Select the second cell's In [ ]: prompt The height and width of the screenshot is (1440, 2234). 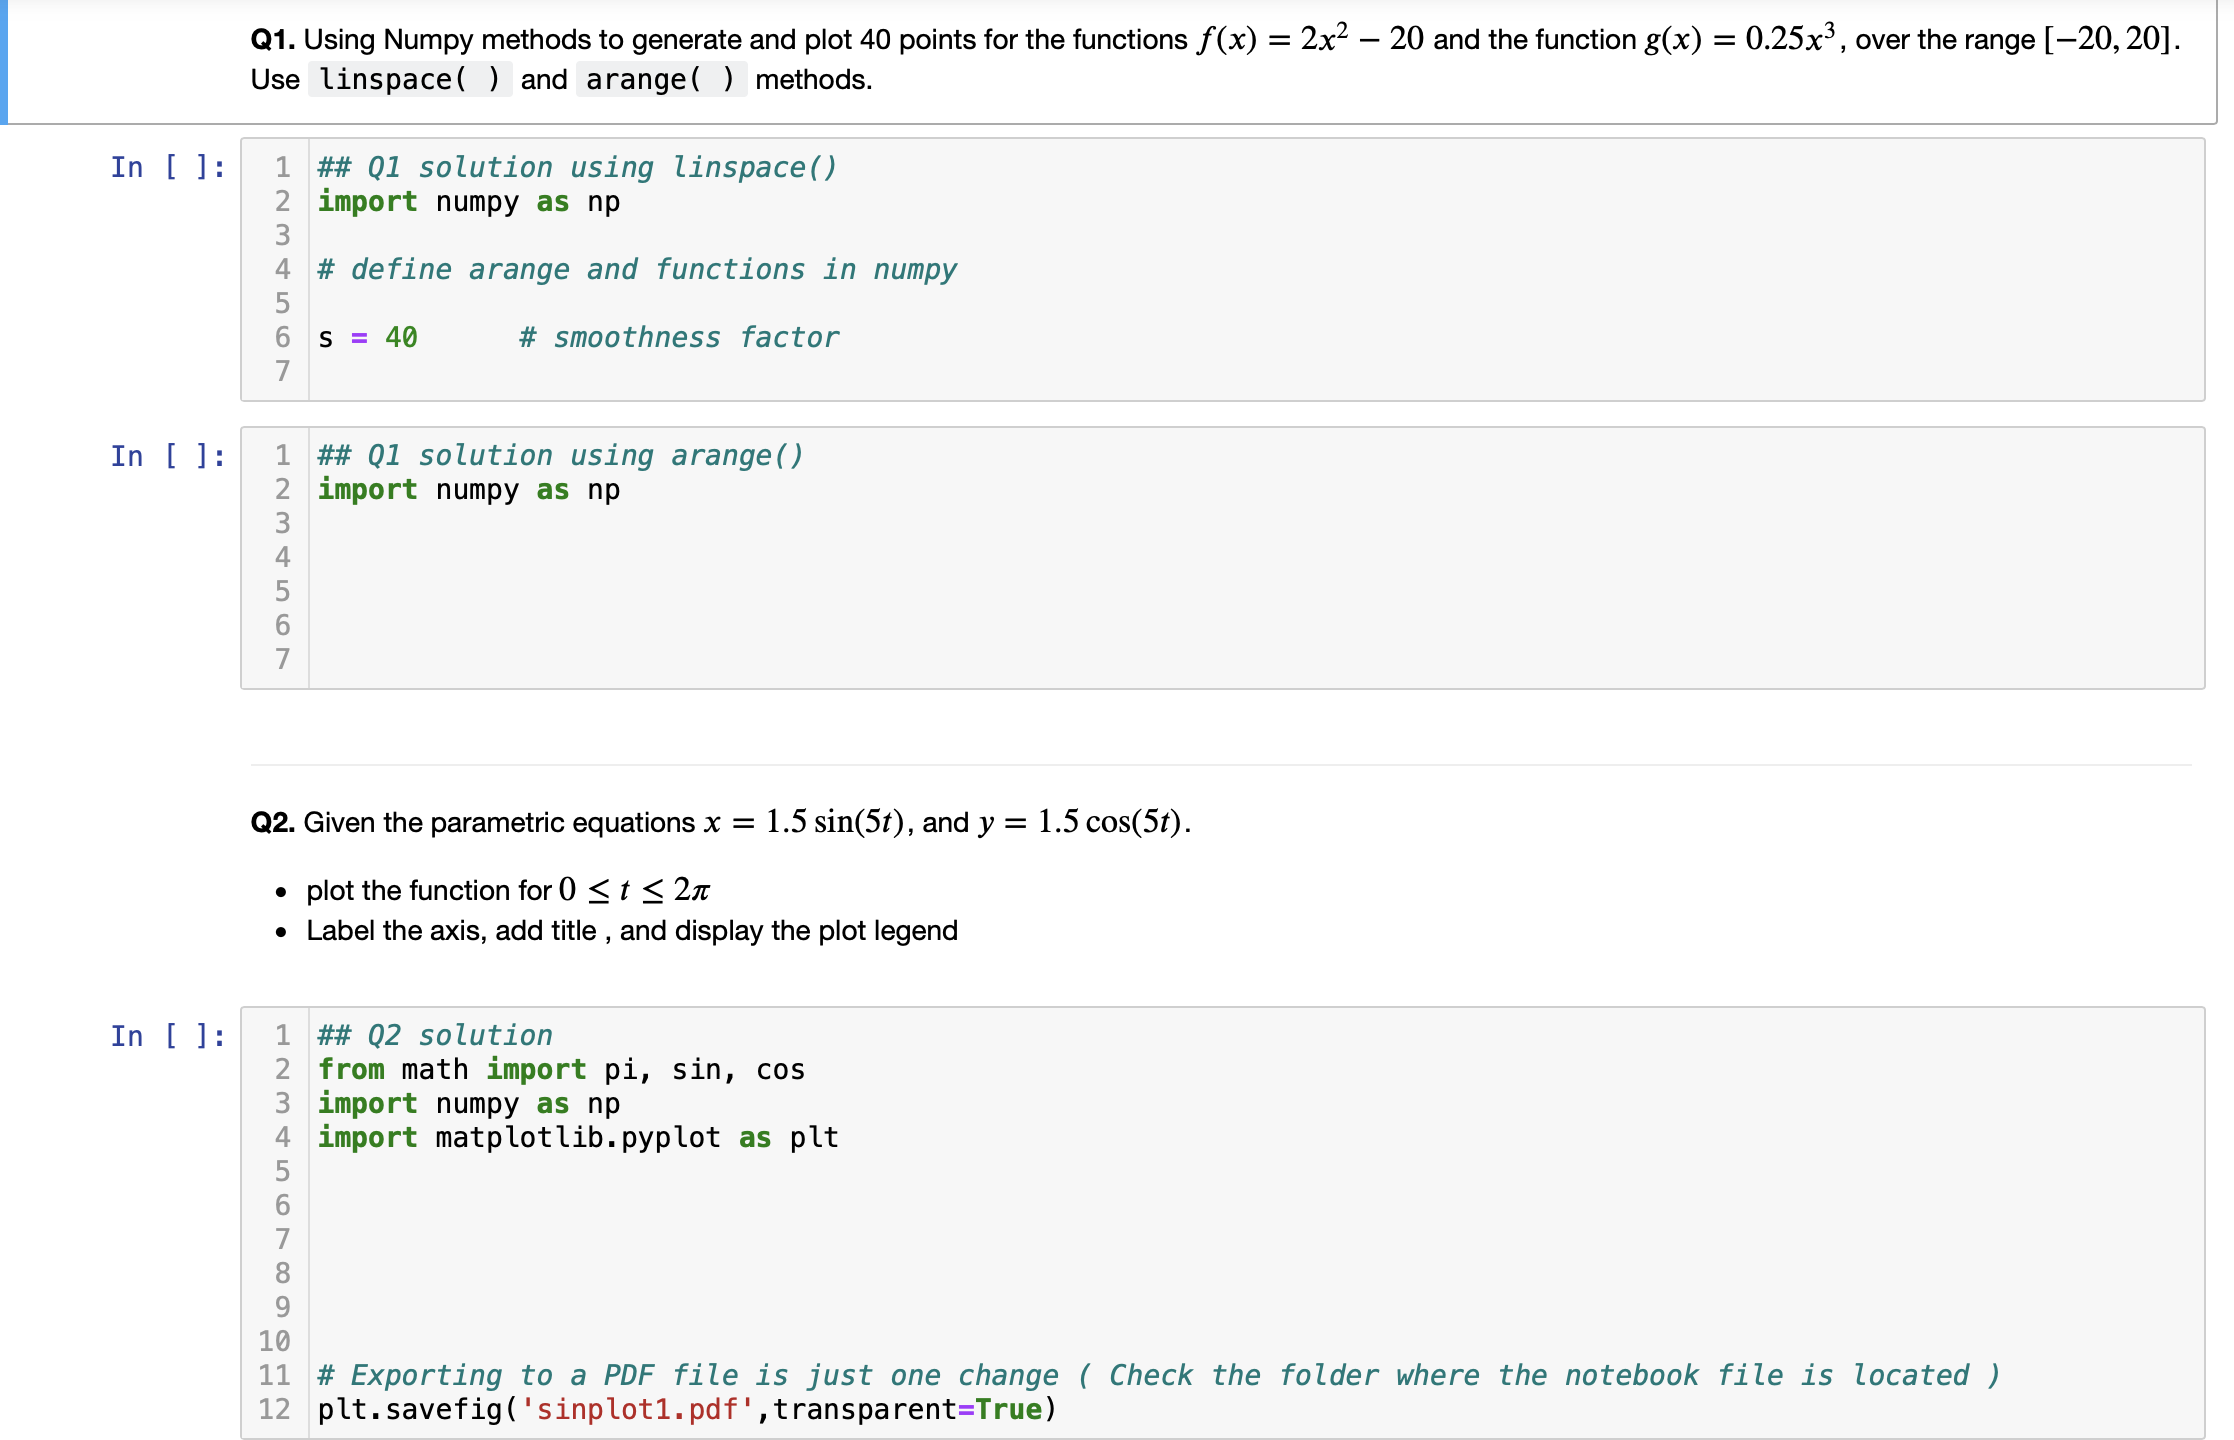166,456
